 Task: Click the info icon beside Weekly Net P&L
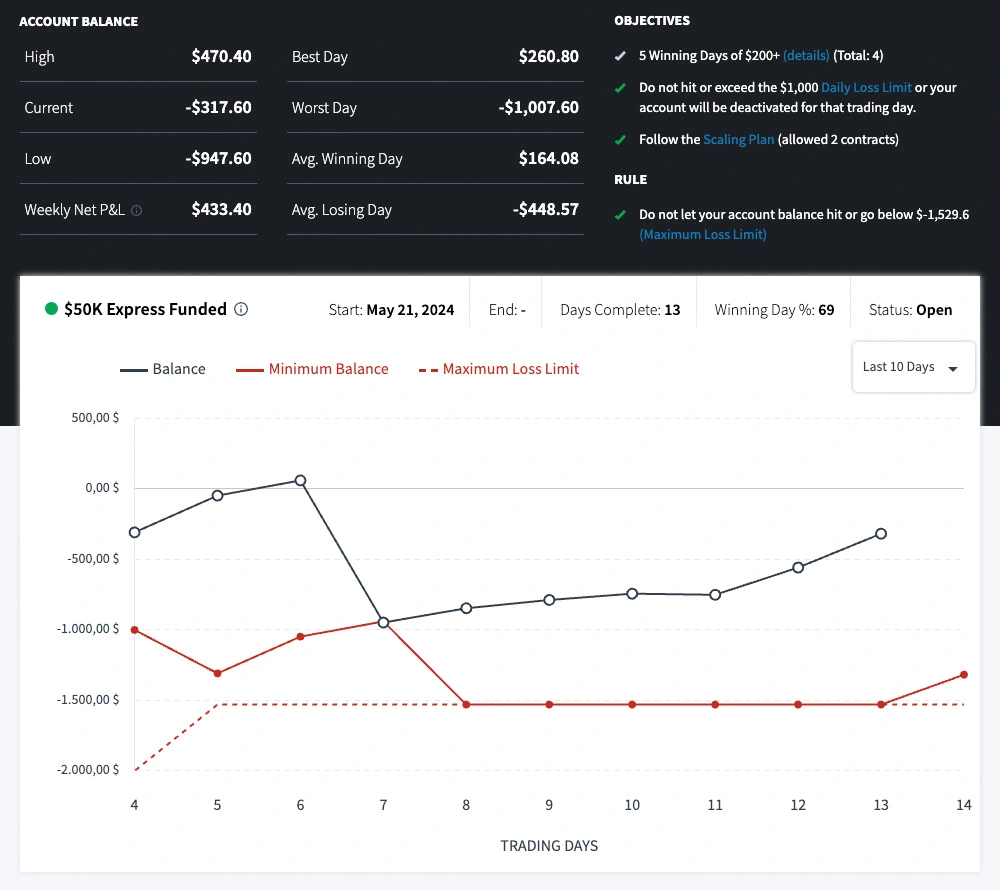[137, 211]
